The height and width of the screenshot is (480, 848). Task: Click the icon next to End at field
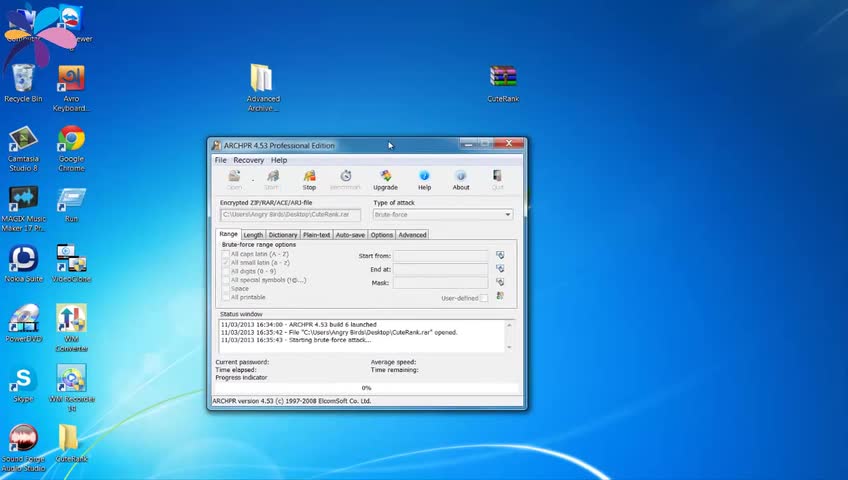pos(500,269)
